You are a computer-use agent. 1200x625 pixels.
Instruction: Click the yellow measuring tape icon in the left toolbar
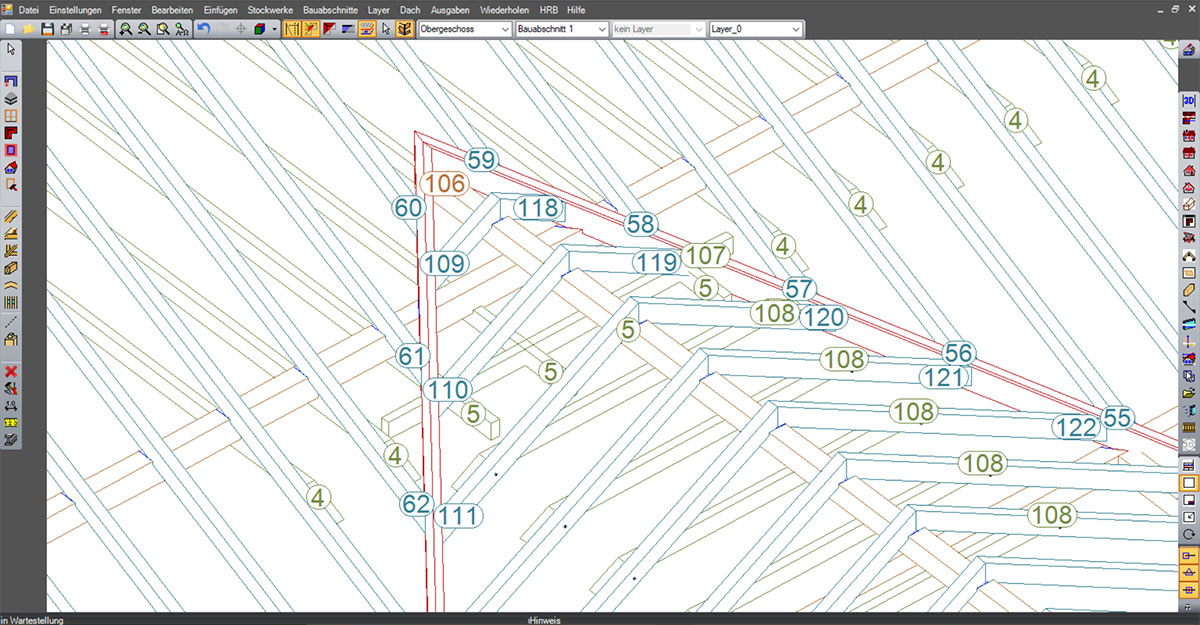coord(11,422)
